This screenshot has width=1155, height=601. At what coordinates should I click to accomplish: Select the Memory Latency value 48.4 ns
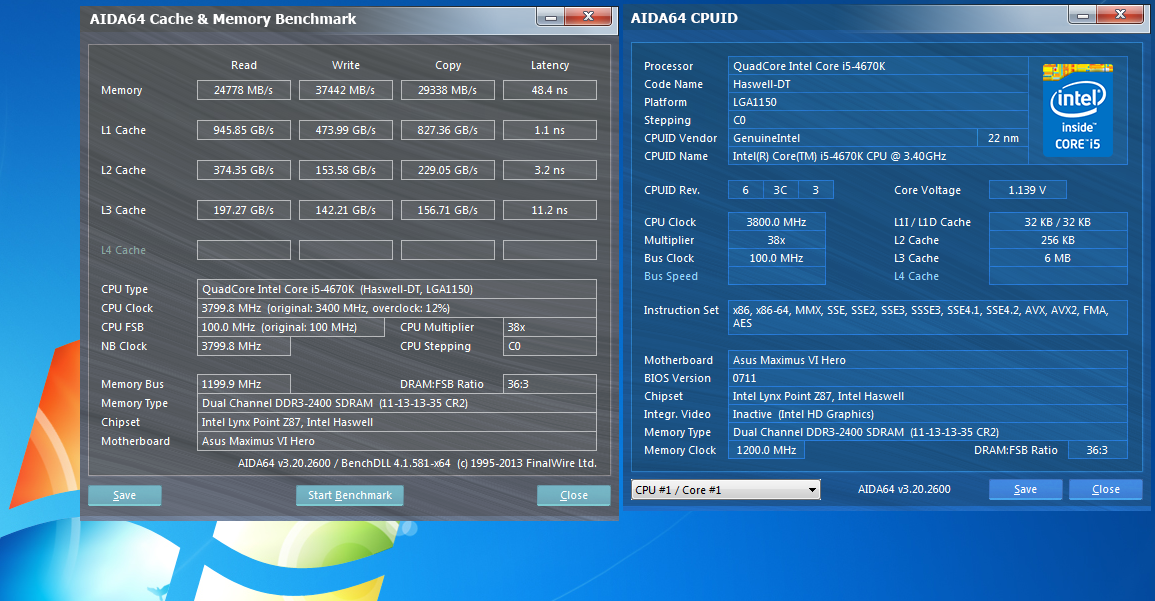pyautogui.click(x=550, y=90)
